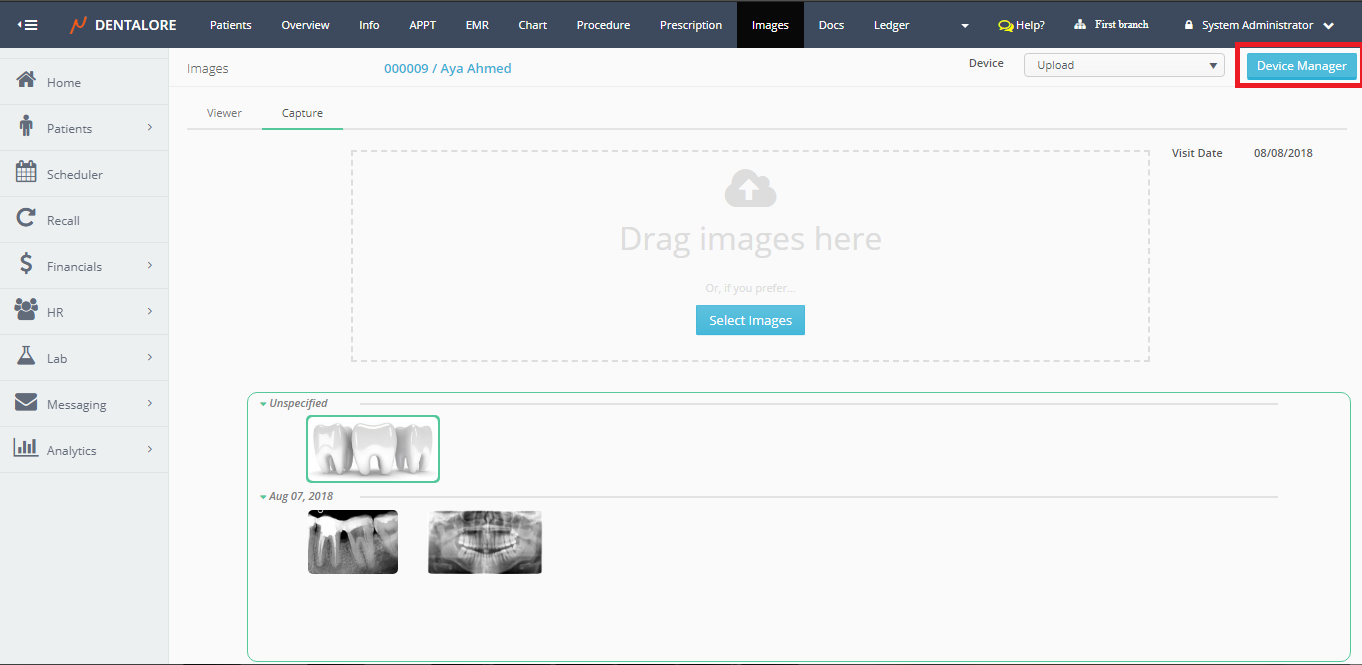
Task: Click the HR people group icon
Action: pos(26,310)
